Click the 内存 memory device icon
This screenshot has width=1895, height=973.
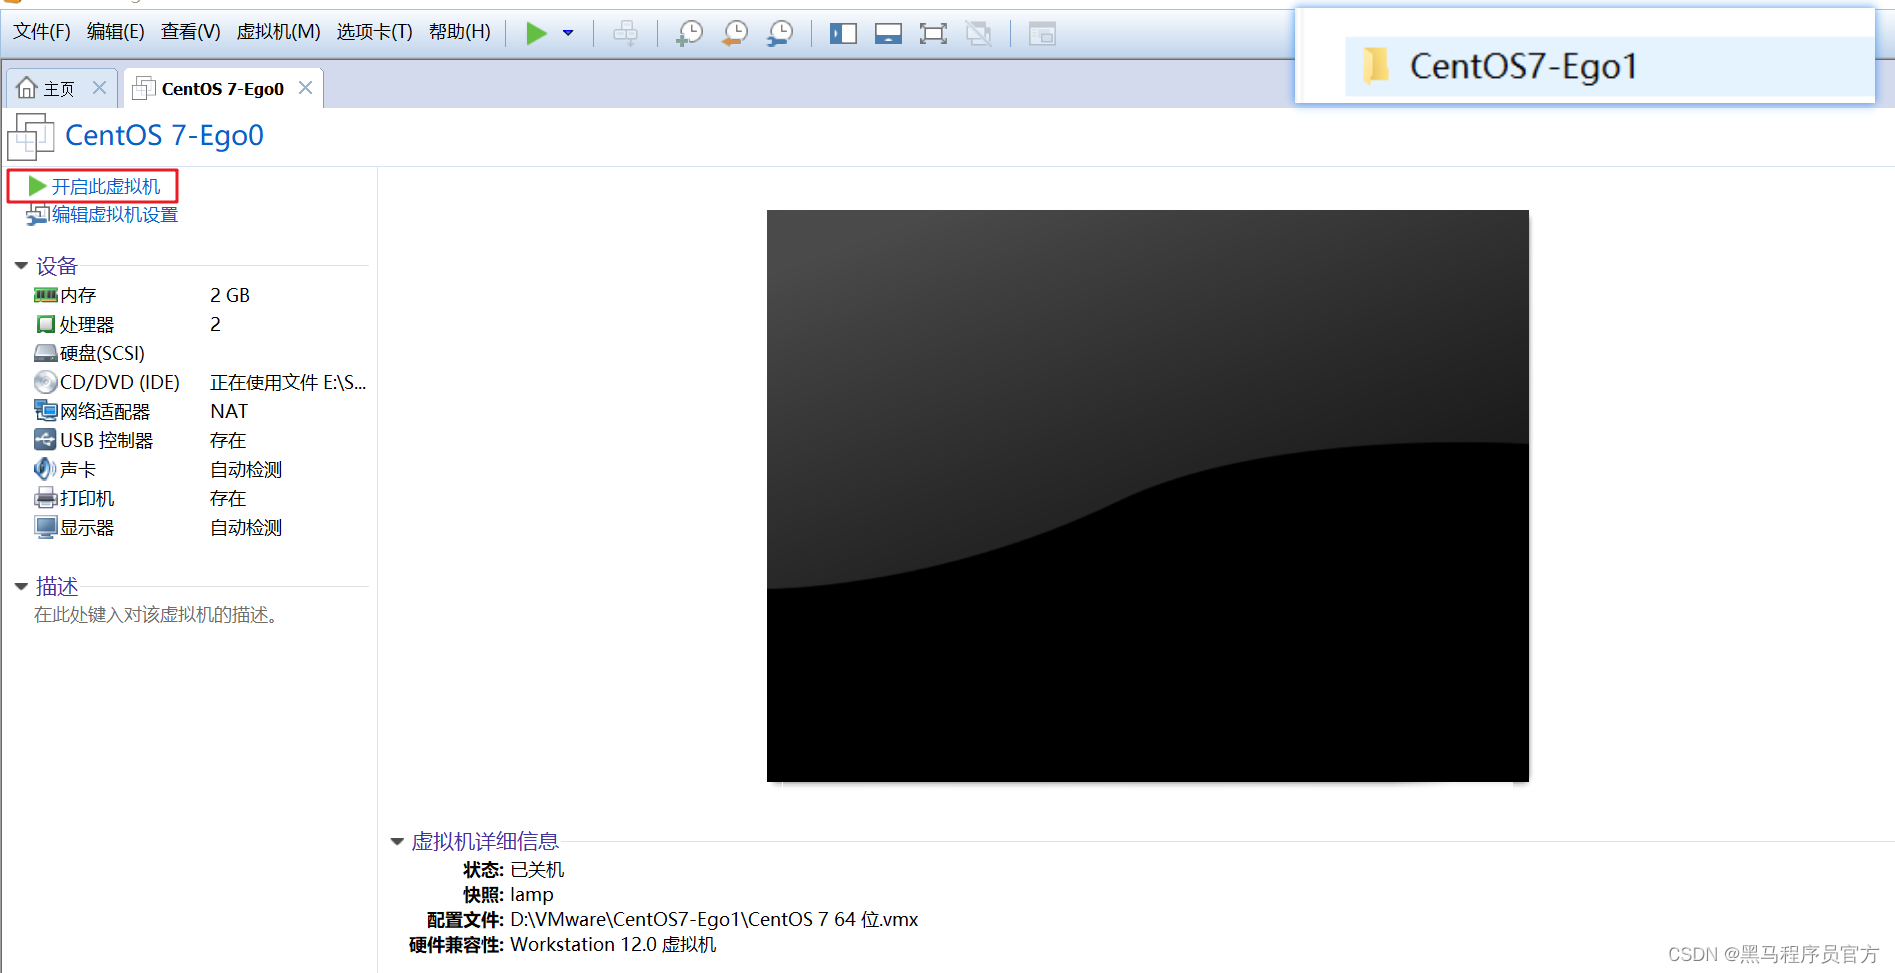[46, 295]
